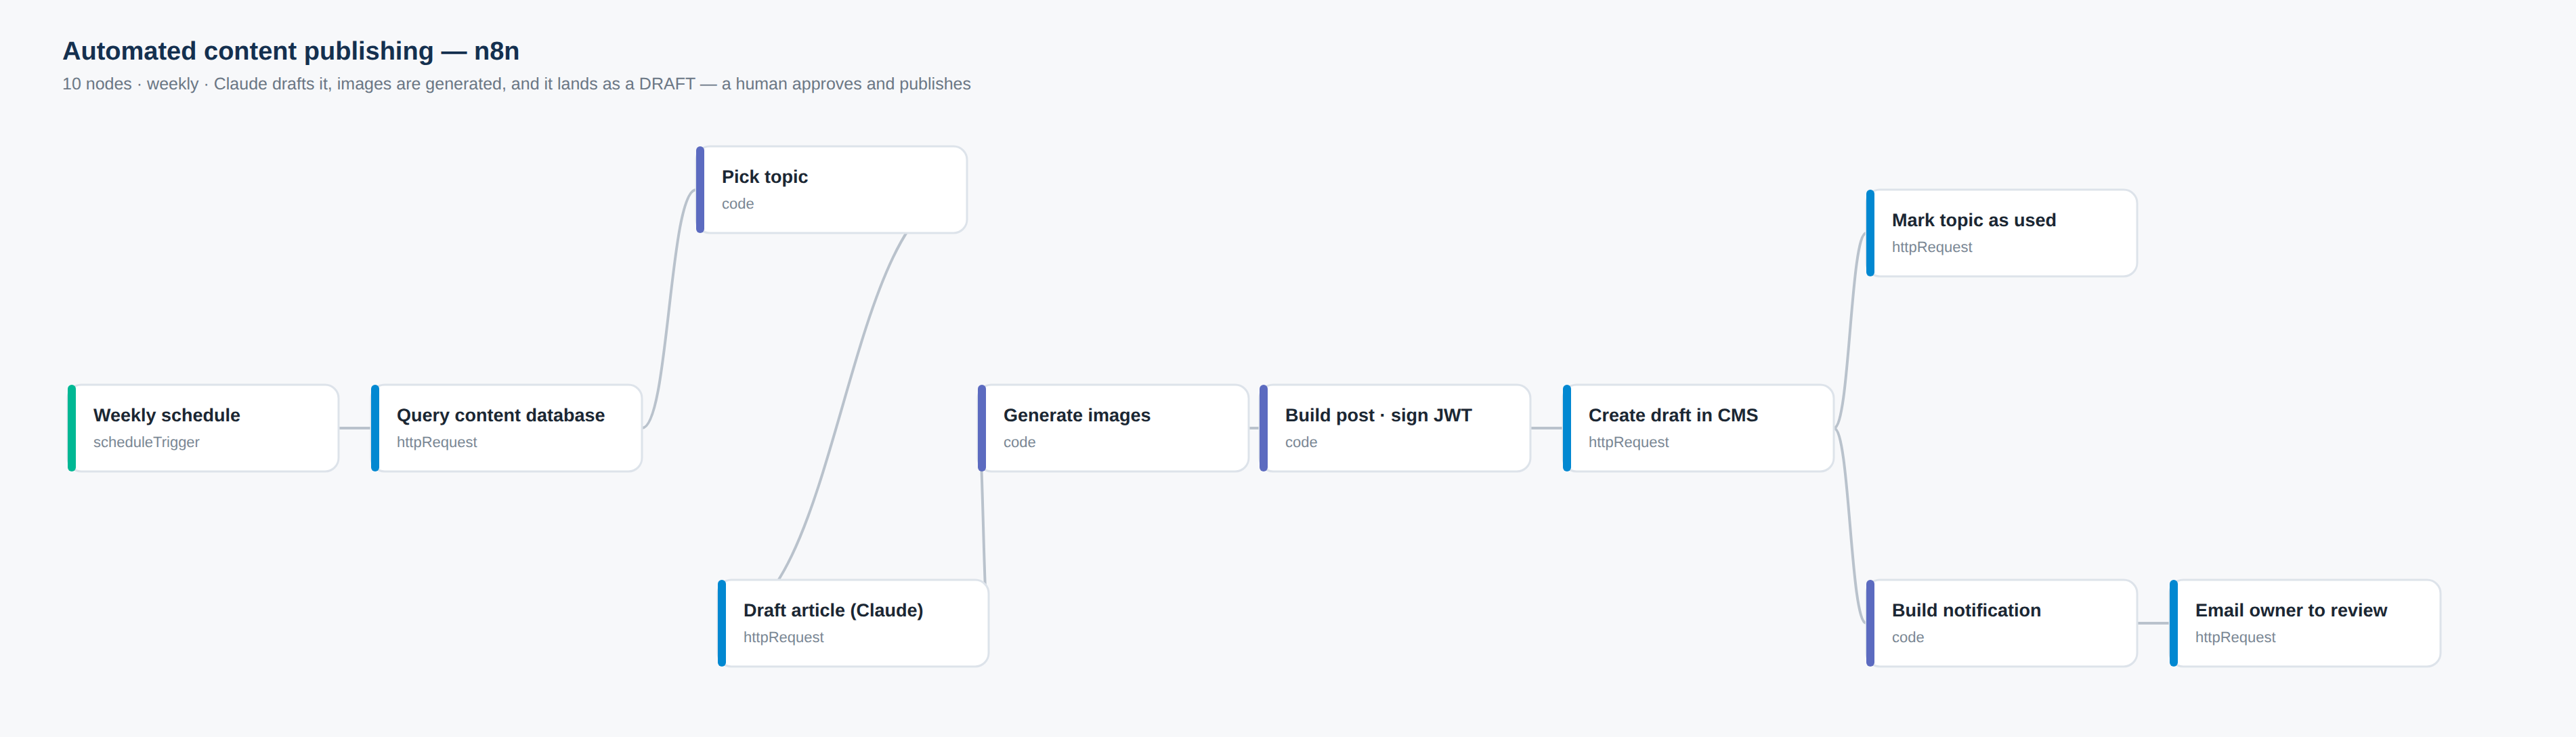Select the Weekly schedule trigger node
Image resolution: width=2576 pixels, height=737 pixels.
[203, 428]
